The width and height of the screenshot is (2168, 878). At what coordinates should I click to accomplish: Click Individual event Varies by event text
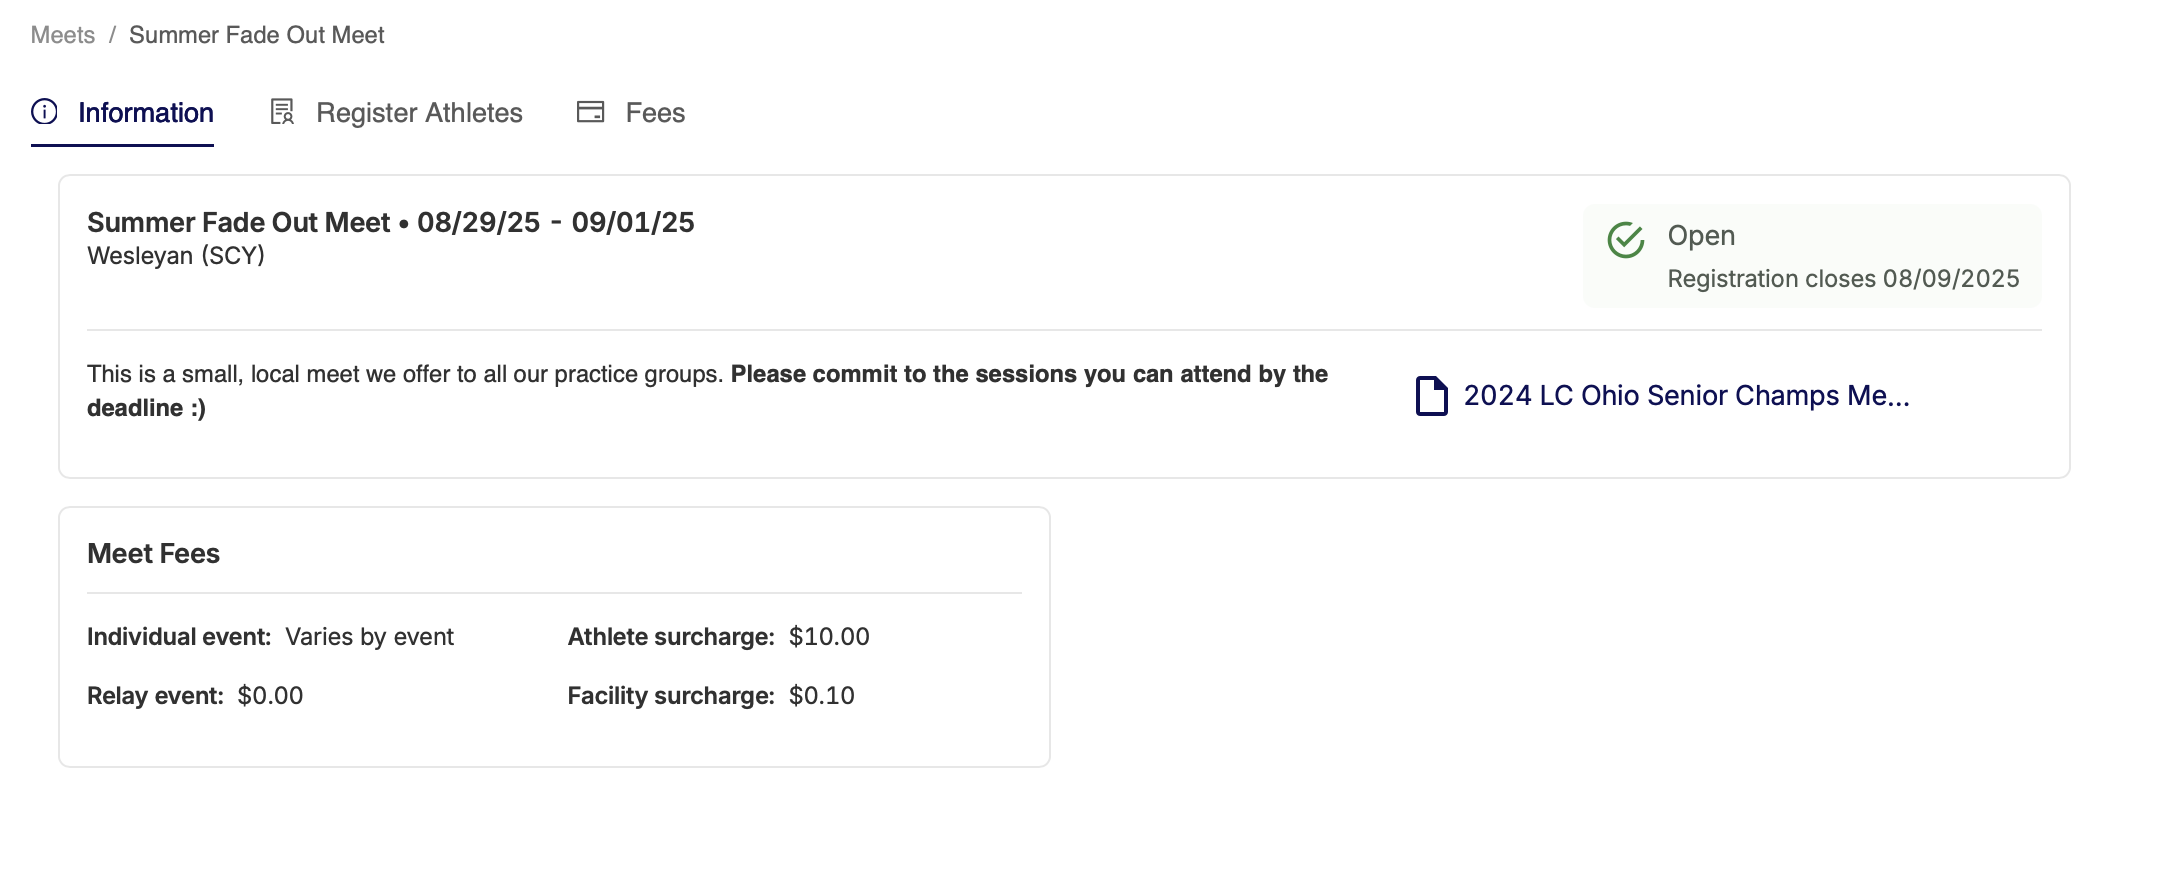coord(270,637)
